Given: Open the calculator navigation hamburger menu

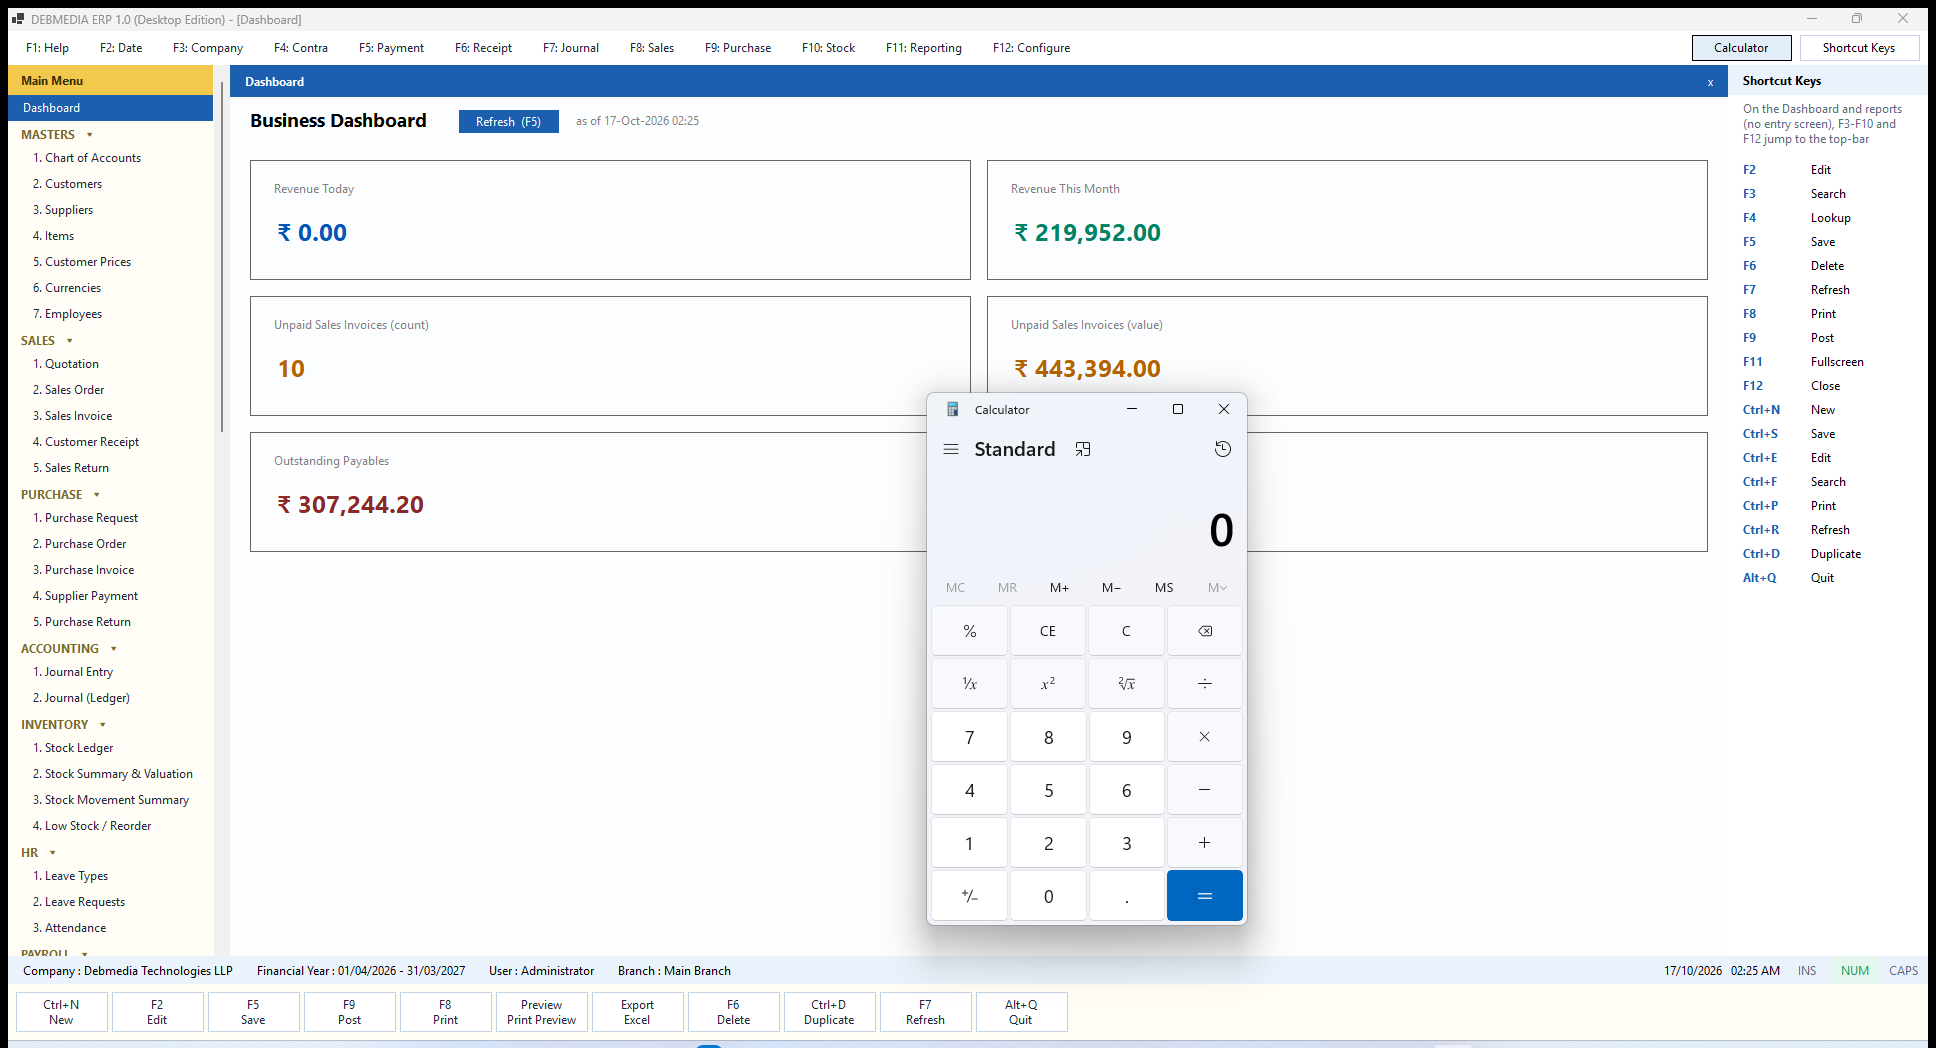Looking at the screenshot, I should pos(951,449).
